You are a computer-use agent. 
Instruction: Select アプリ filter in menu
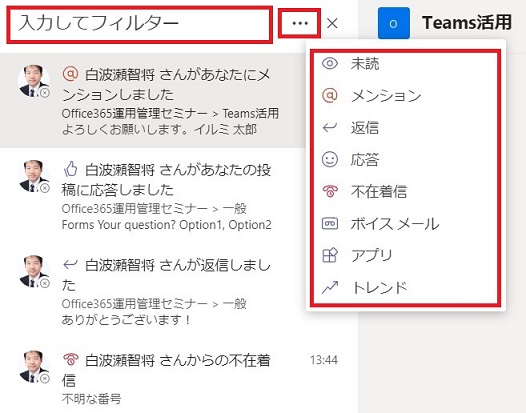pyautogui.click(x=405, y=256)
